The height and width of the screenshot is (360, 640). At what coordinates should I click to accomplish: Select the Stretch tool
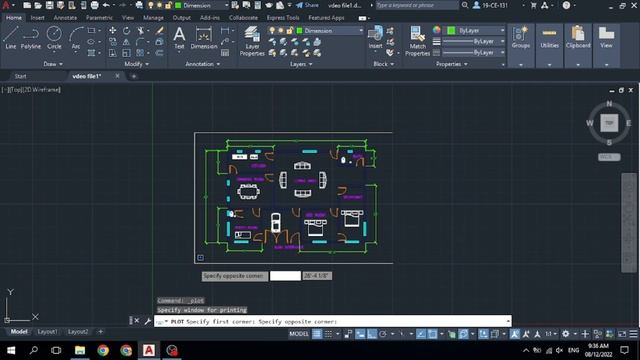(113, 53)
